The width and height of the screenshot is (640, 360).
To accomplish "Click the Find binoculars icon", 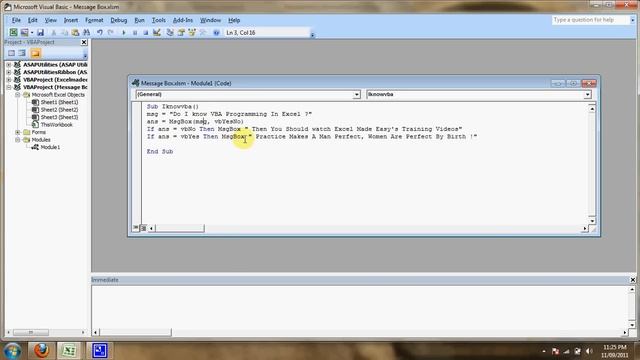I will pos(86,32).
